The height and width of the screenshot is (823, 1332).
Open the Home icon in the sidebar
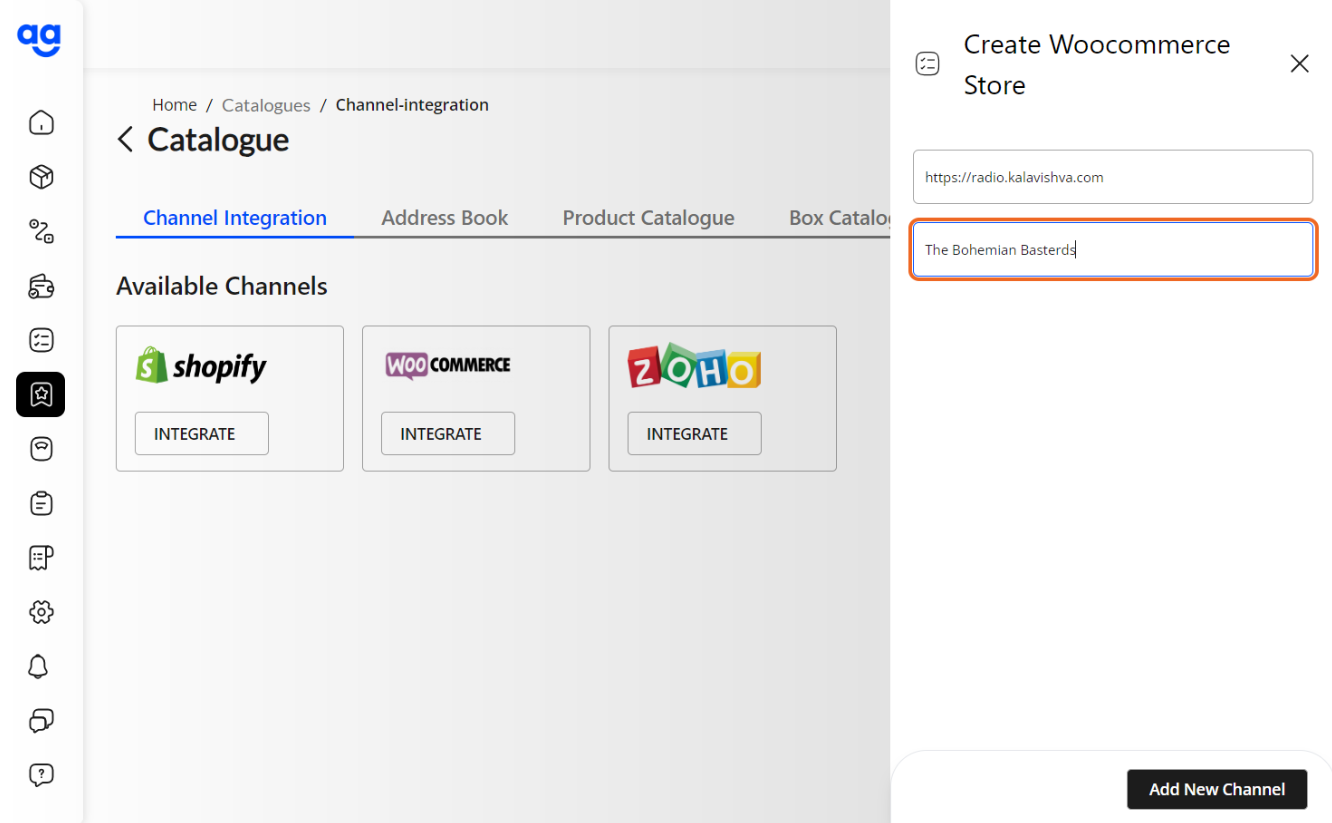[41, 122]
